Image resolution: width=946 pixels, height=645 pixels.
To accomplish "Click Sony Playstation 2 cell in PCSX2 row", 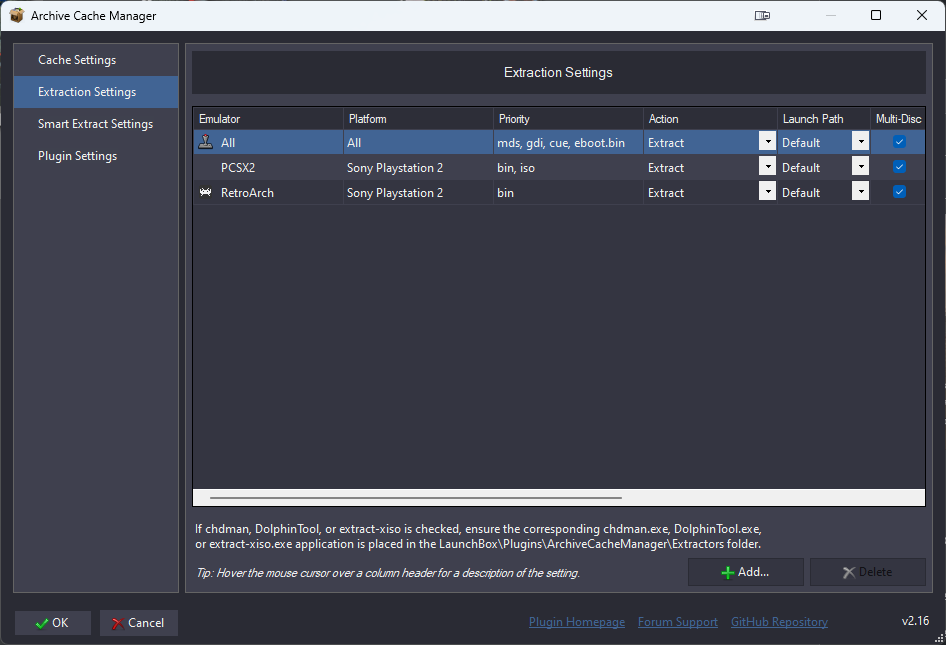I will coord(419,168).
